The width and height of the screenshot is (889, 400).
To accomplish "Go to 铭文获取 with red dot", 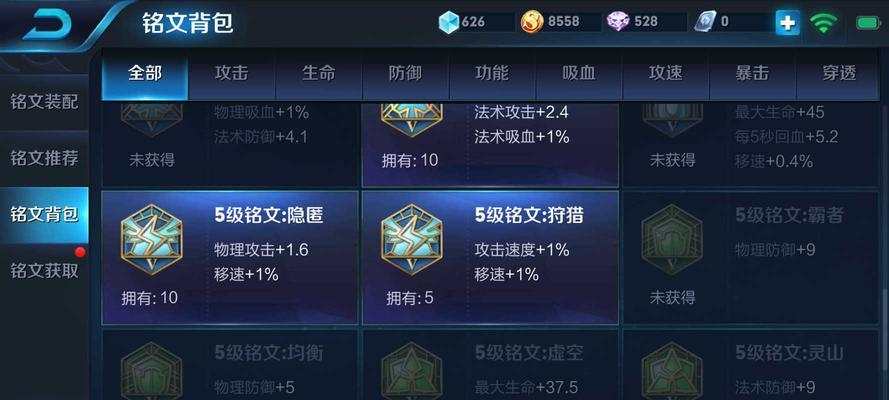I will [x=44, y=271].
